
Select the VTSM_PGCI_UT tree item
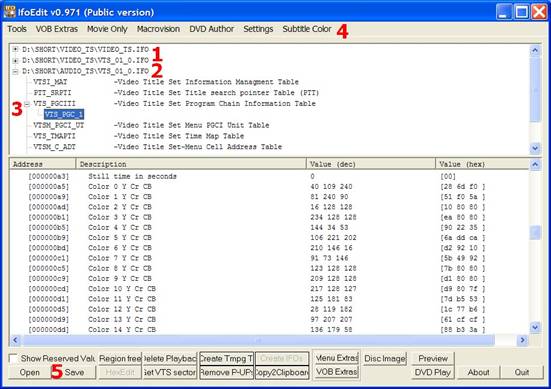coord(58,125)
